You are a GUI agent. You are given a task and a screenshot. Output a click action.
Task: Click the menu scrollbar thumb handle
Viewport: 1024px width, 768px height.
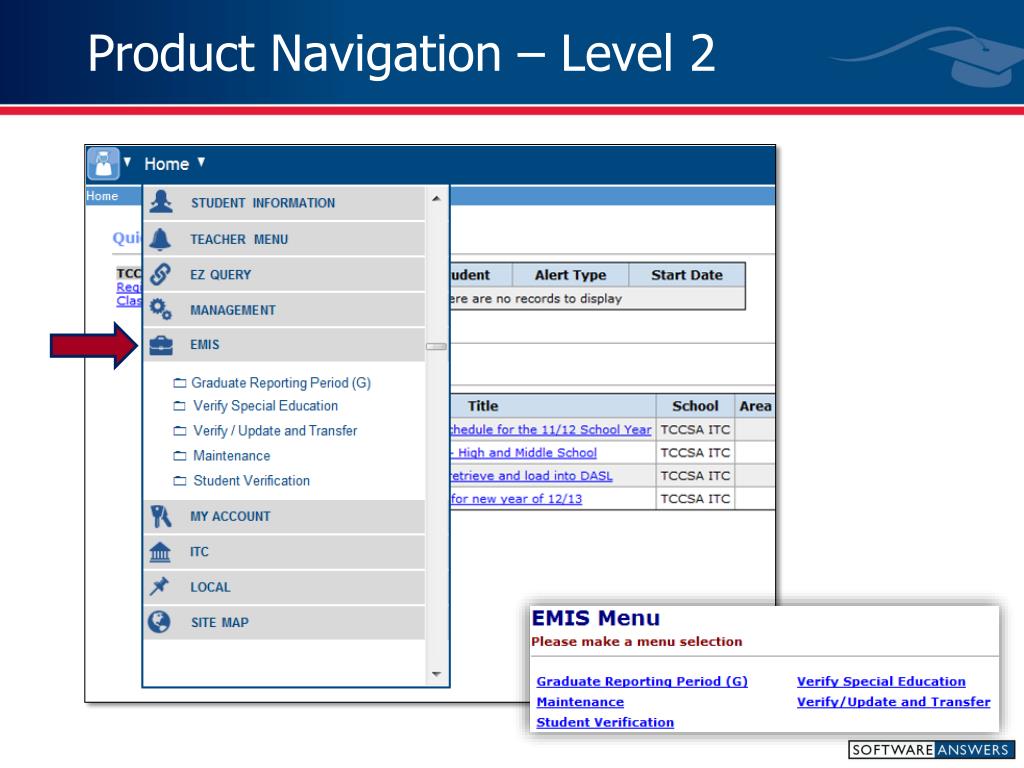click(436, 347)
